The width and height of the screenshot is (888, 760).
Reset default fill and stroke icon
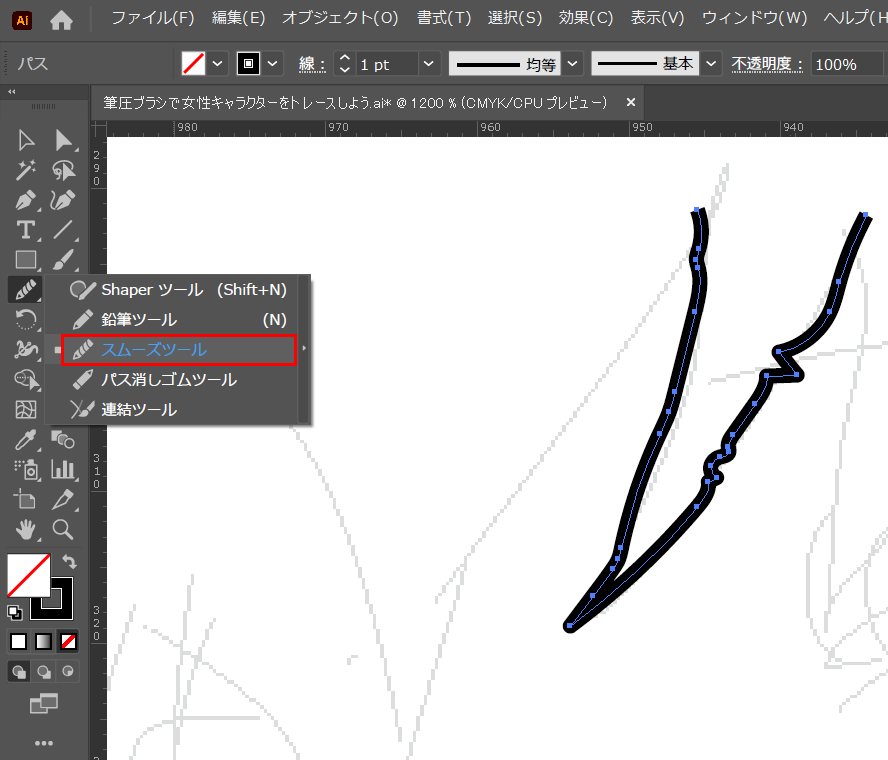tap(15, 612)
